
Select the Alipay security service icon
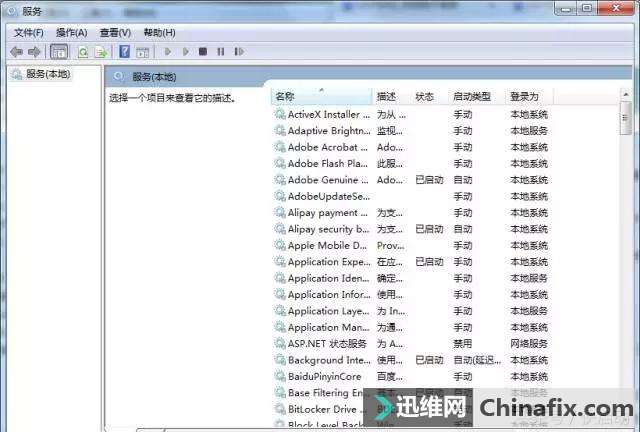click(x=280, y=229)
